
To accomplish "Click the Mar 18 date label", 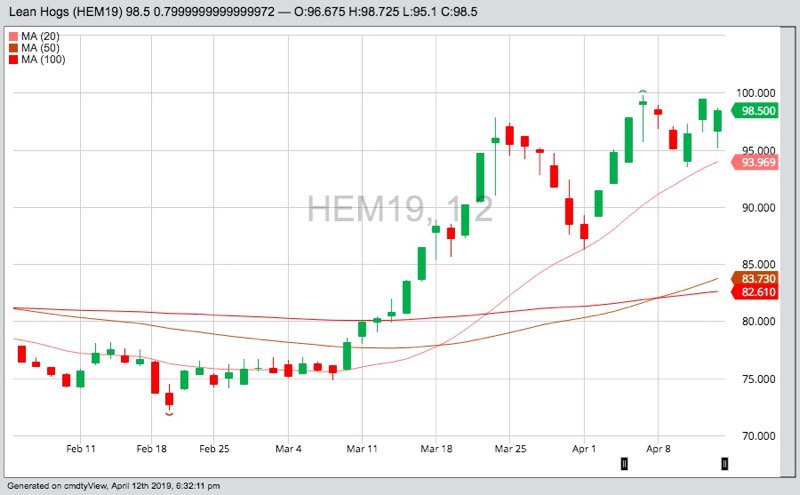I will click(x=436, y=449).
